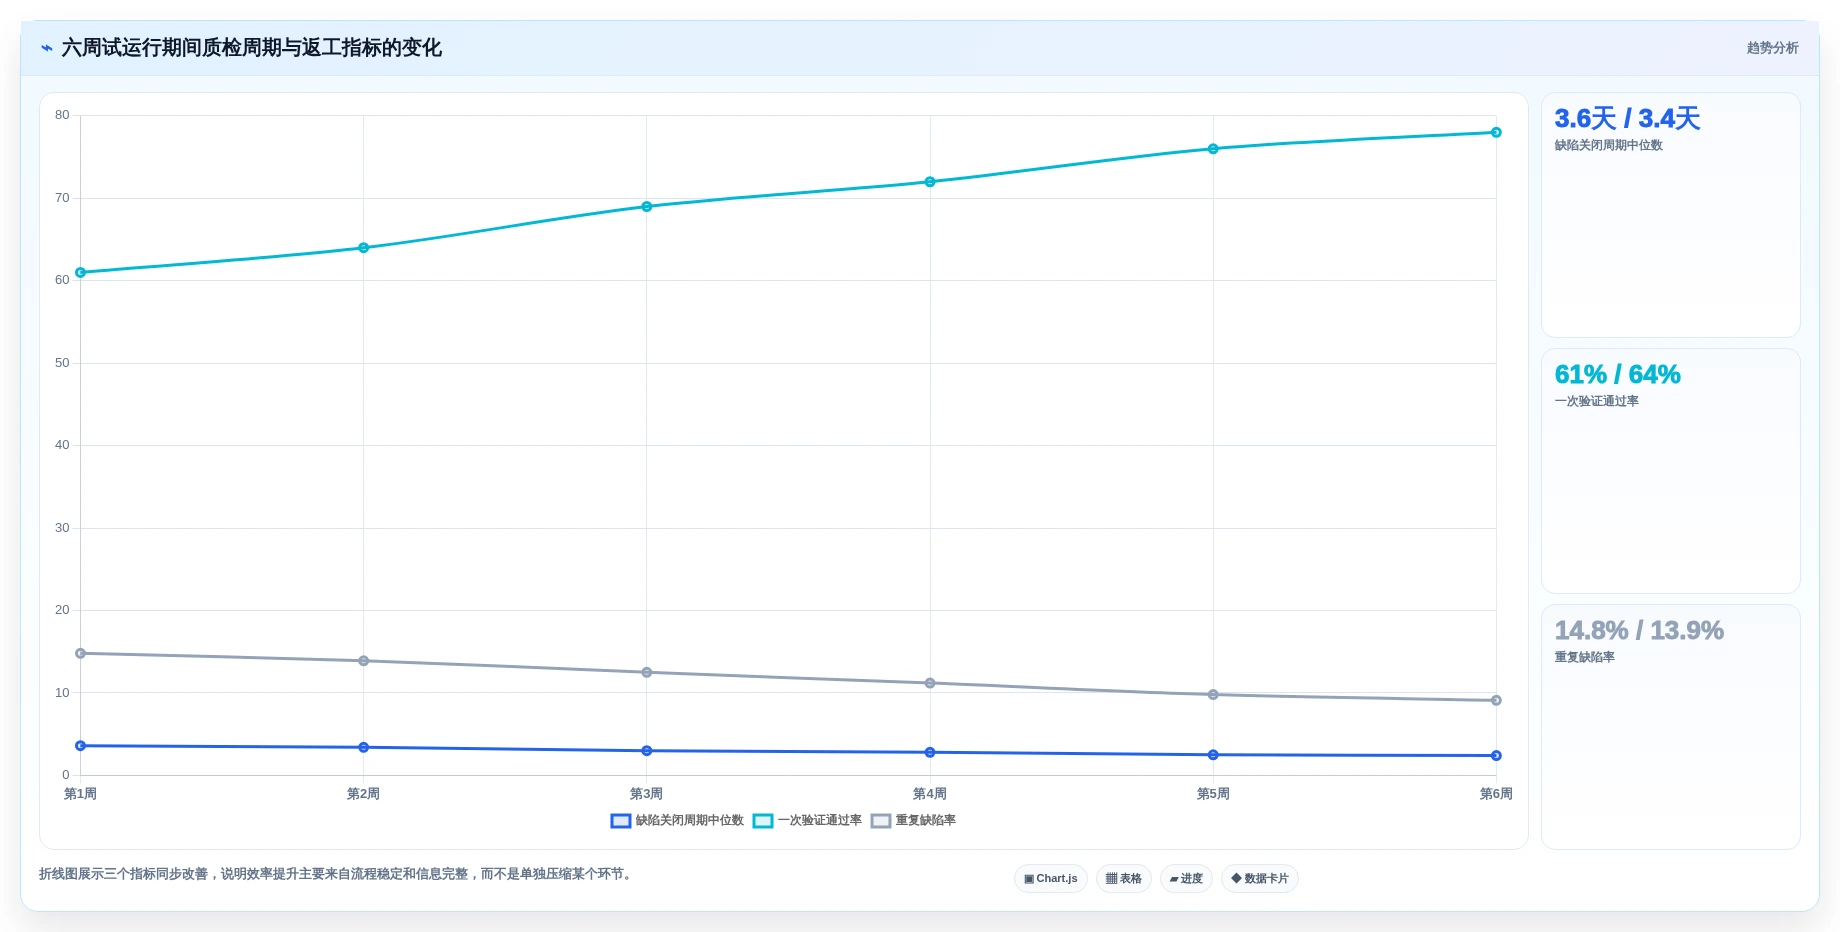
Task: Toggle the 重复缺陷率 legend entry
Action: pos(913,820)
